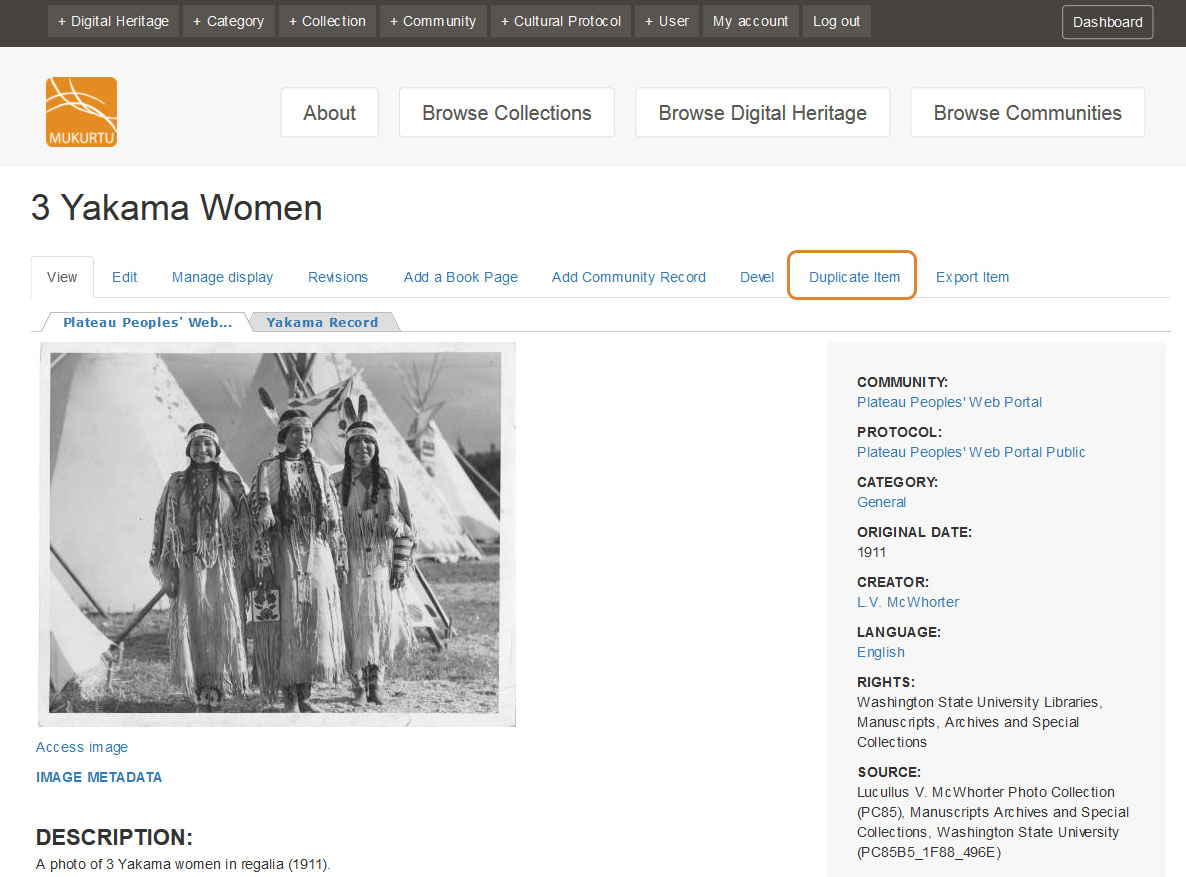The width and height of the screenshot is (1186, 877).
Task: Click the ORIGINAL DATE: field label
Action: (x=914, y=532)
